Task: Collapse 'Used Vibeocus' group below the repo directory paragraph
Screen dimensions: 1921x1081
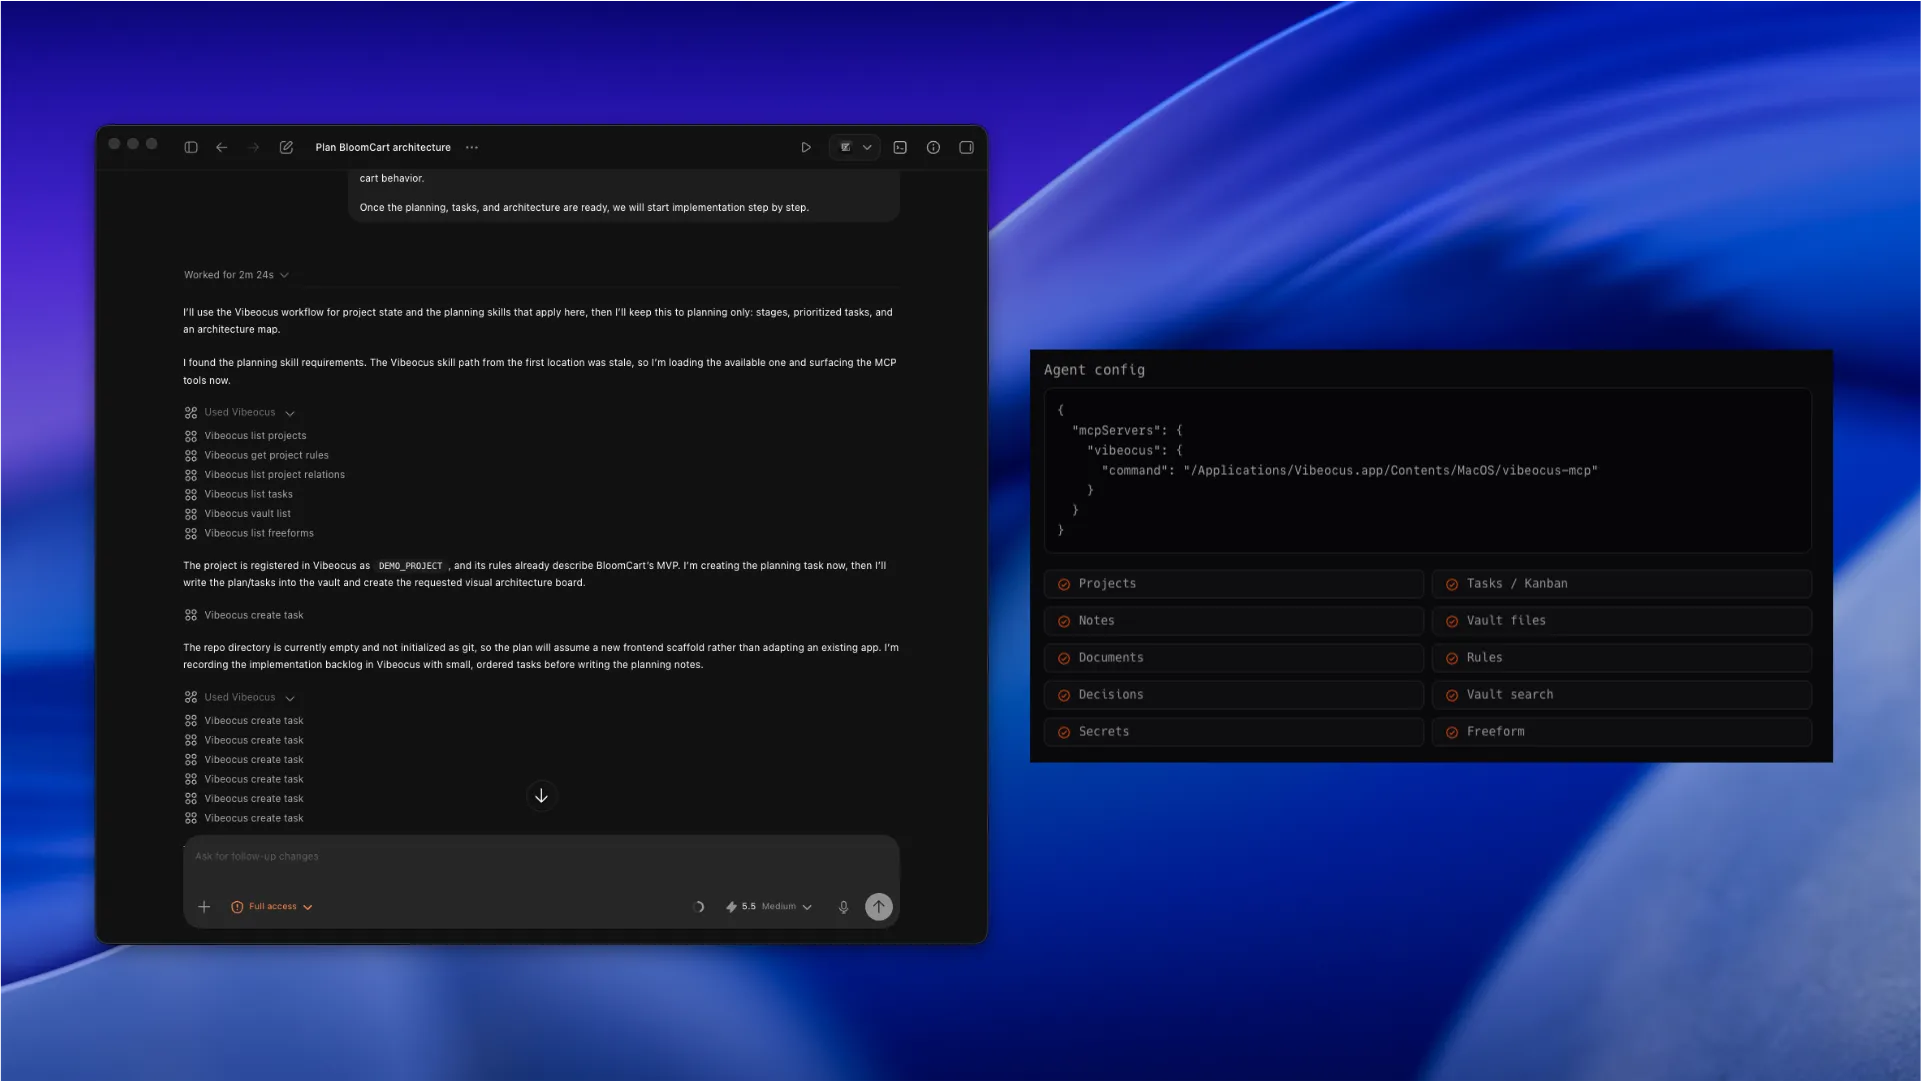Action: (x=240, y=697)
